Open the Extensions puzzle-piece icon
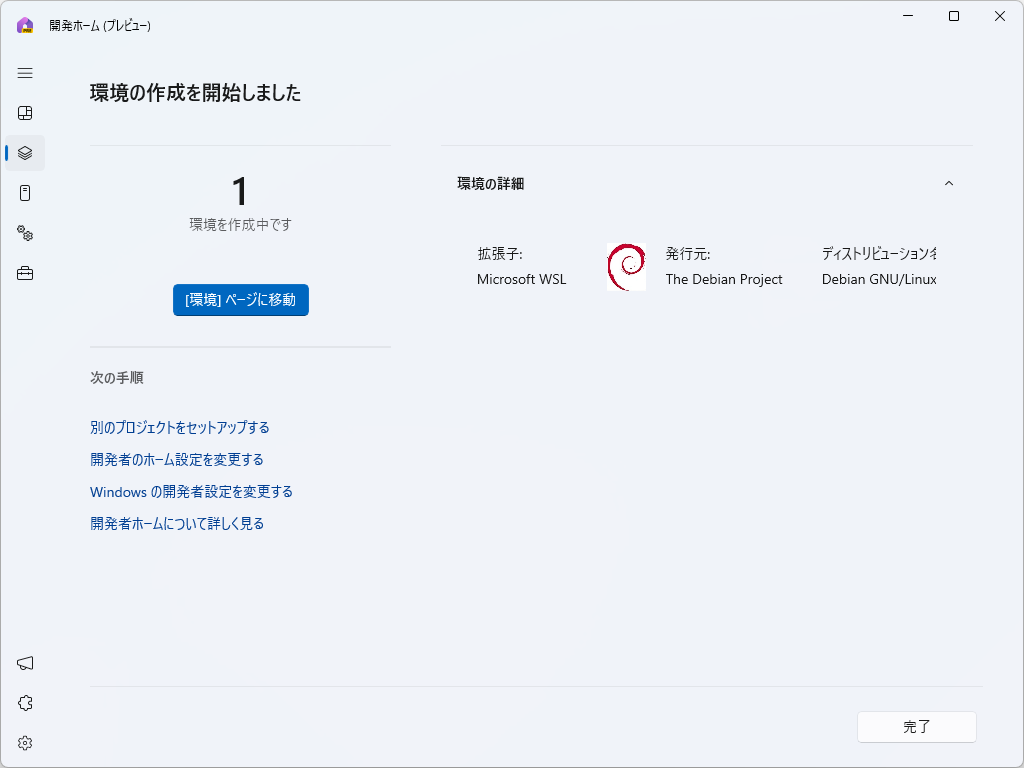The width and height of the screenshot is (1024, 768). [25, 702]
